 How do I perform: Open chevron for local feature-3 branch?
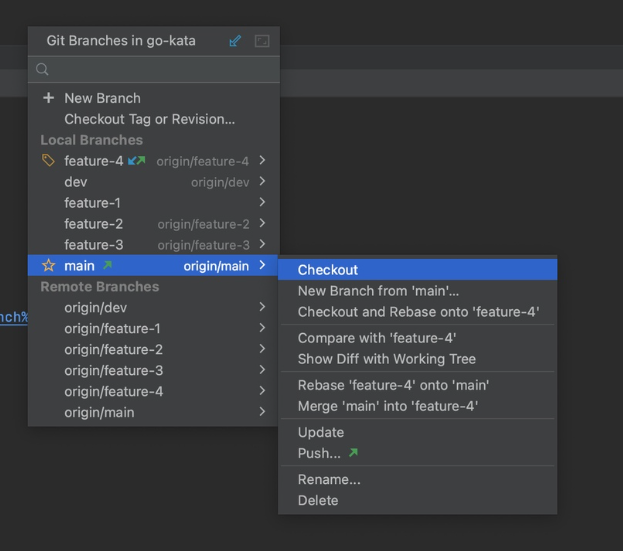pyautogui.click(x=262, y=245)
